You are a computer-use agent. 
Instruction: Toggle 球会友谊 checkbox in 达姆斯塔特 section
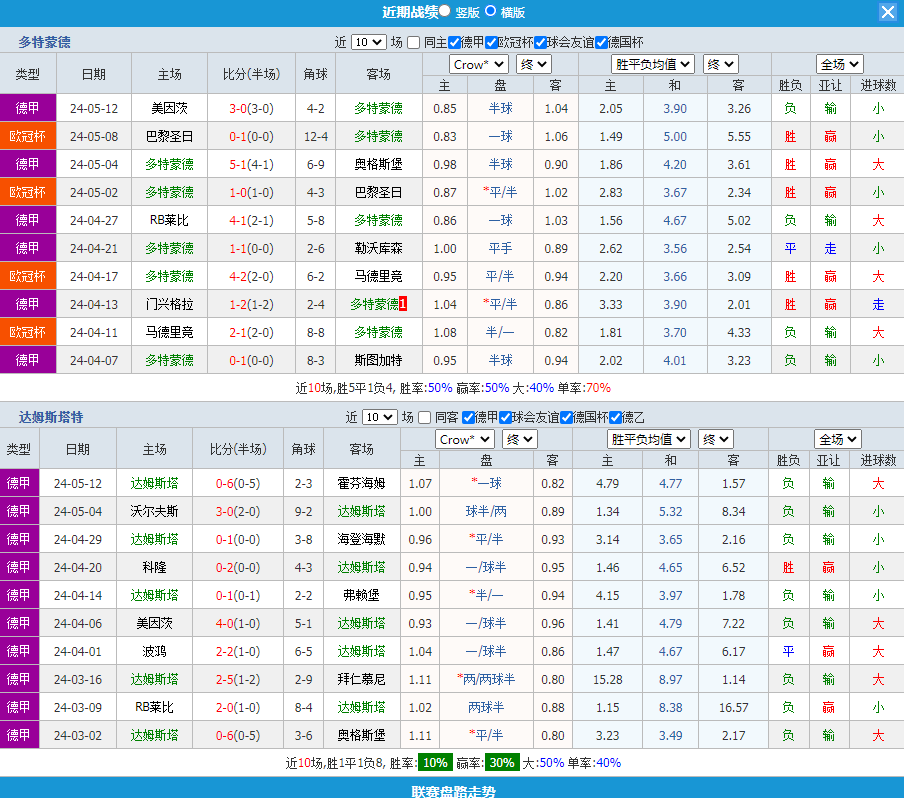pyautogui.click(x=506, y=417)
